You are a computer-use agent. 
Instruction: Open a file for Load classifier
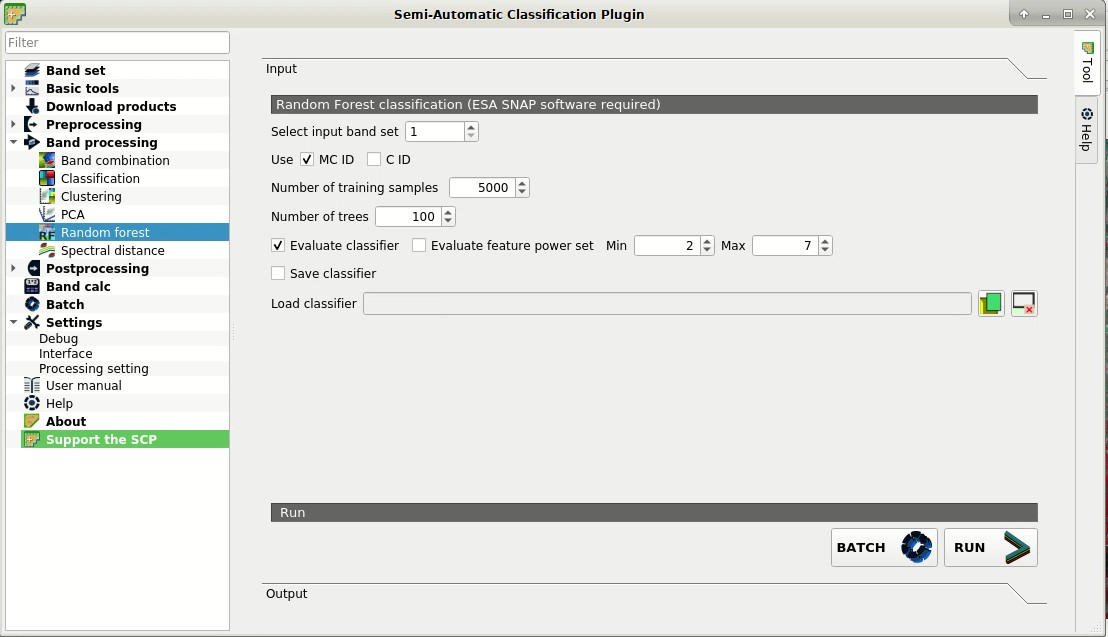[990, 303]
